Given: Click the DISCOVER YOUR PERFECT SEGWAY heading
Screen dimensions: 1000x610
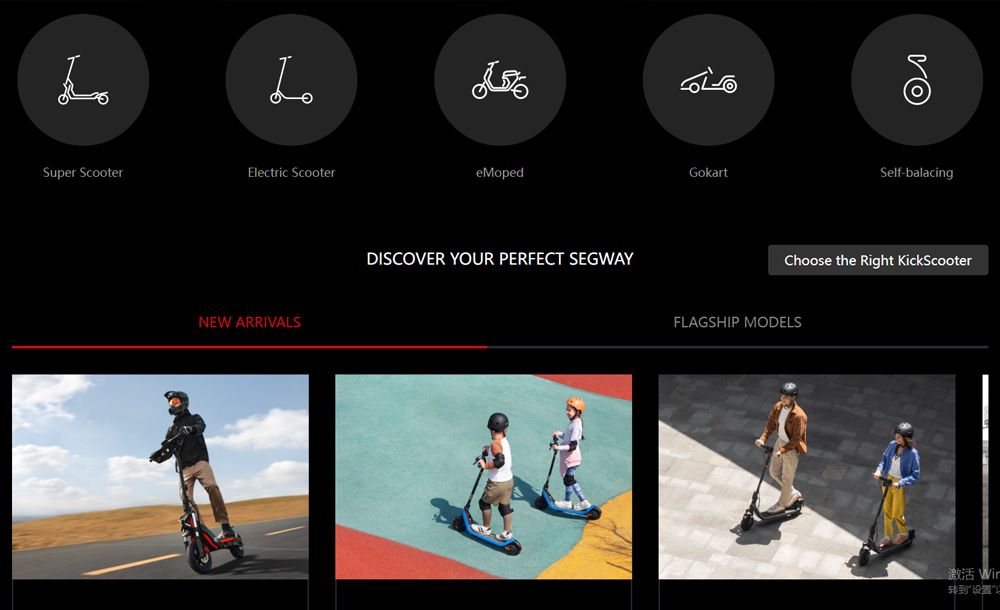Looking at the screenshot, I should 500,259.
